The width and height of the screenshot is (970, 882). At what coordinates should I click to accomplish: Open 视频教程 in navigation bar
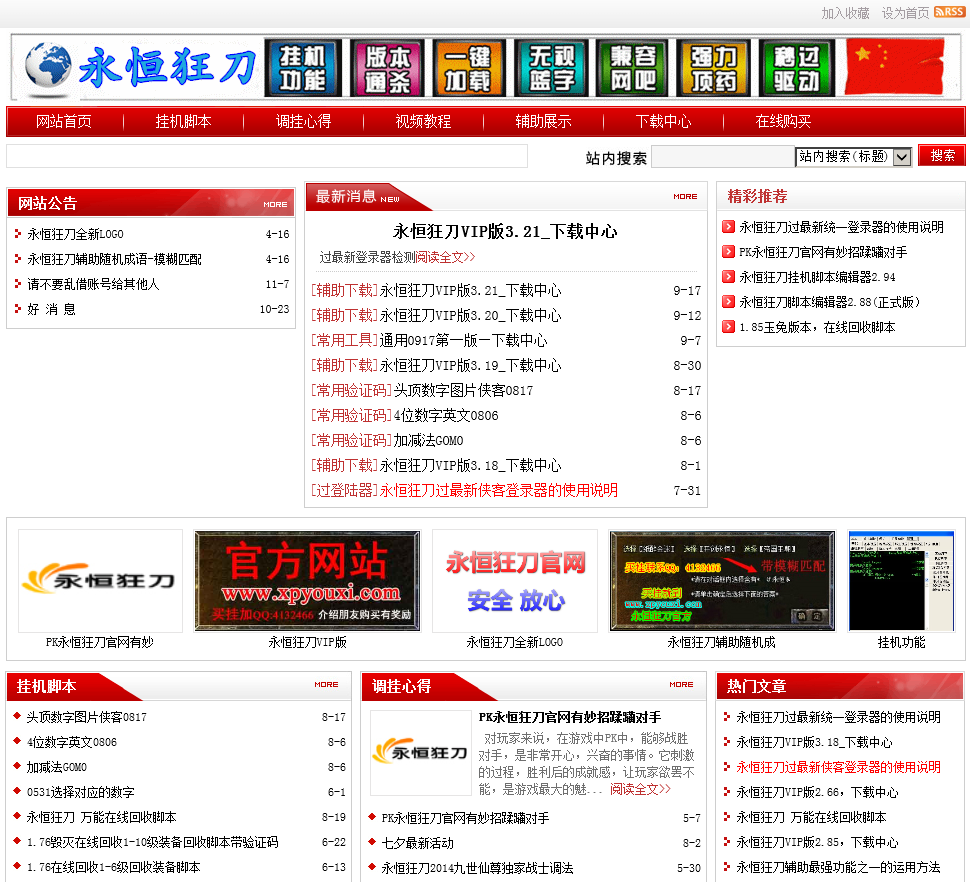424,121
